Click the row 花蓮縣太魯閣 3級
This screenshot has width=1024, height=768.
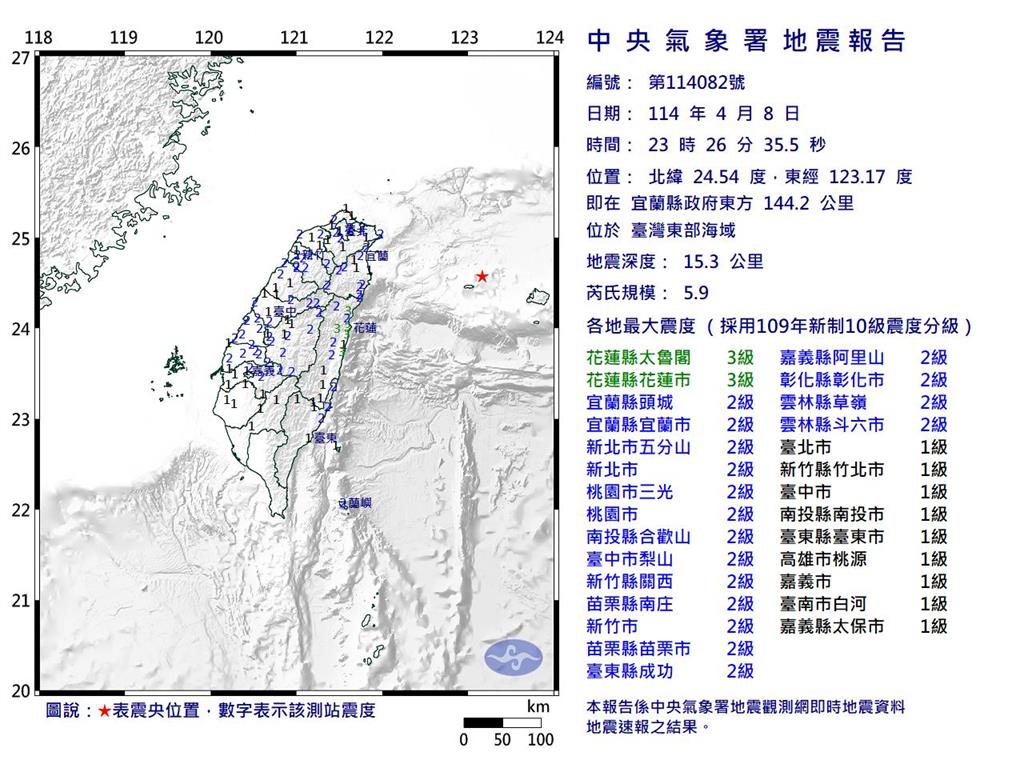pyautogui.click(x=670, y=358)
